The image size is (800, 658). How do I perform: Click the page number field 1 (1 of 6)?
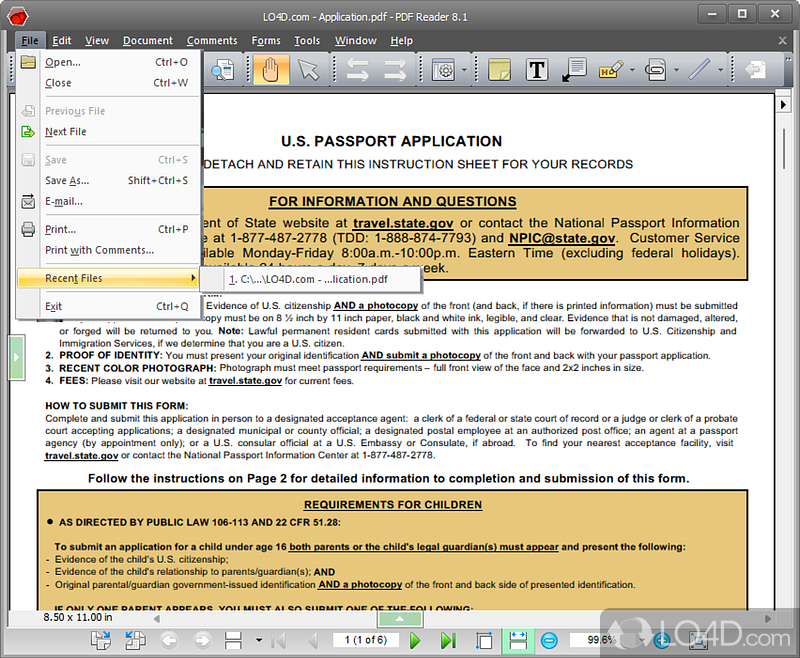tap(365, 640)
